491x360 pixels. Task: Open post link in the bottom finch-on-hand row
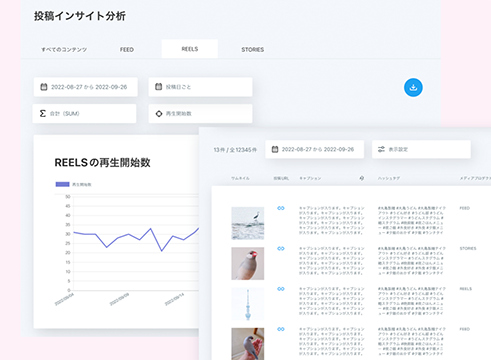(x=281, y=329)
